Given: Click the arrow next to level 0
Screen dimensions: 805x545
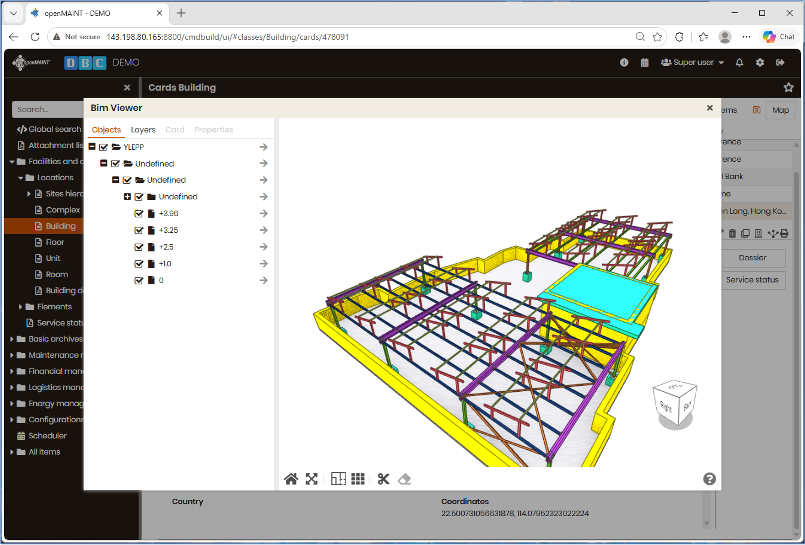Looking at the screenshot, I should (x=263, y=281).
